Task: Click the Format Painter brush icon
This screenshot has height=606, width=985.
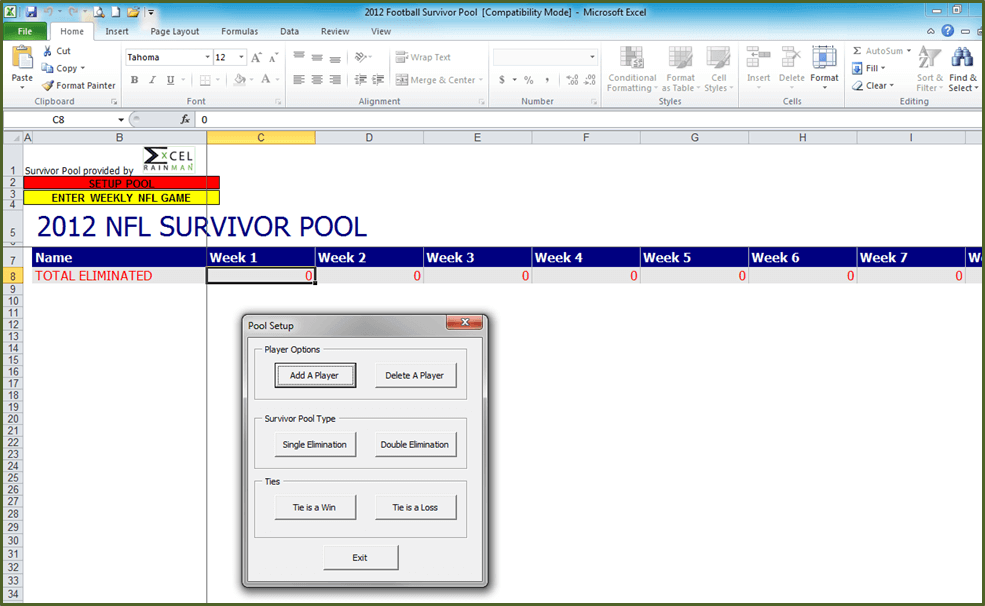Action: (x=48, y=86)
